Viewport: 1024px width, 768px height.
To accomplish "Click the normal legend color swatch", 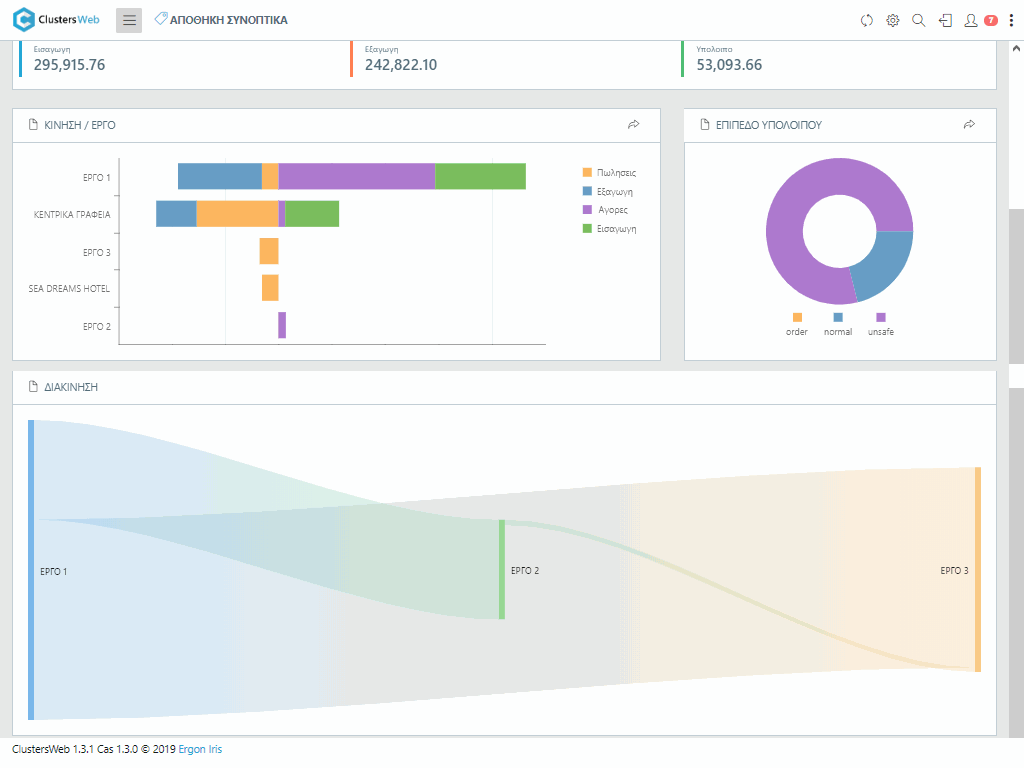I will pyautogui.click(x=838, y=317).
